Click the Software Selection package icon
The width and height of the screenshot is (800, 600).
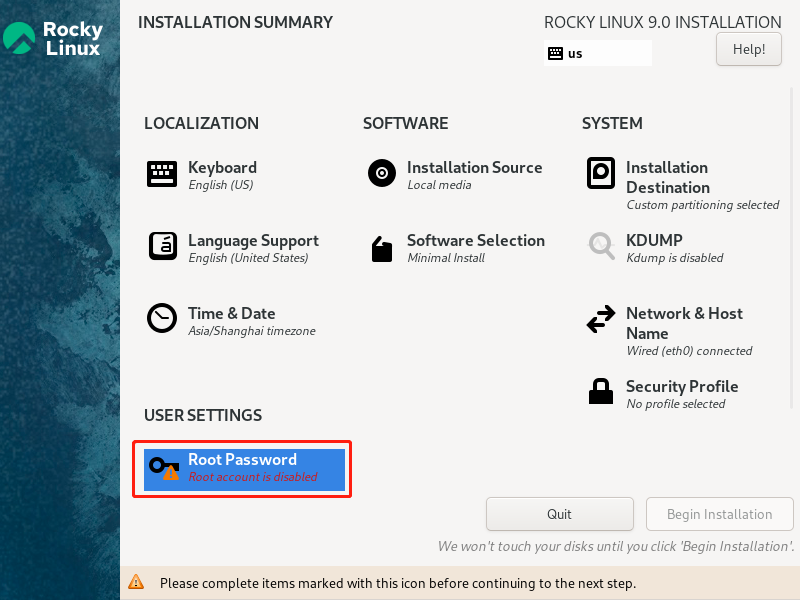[x=382, y=248]
